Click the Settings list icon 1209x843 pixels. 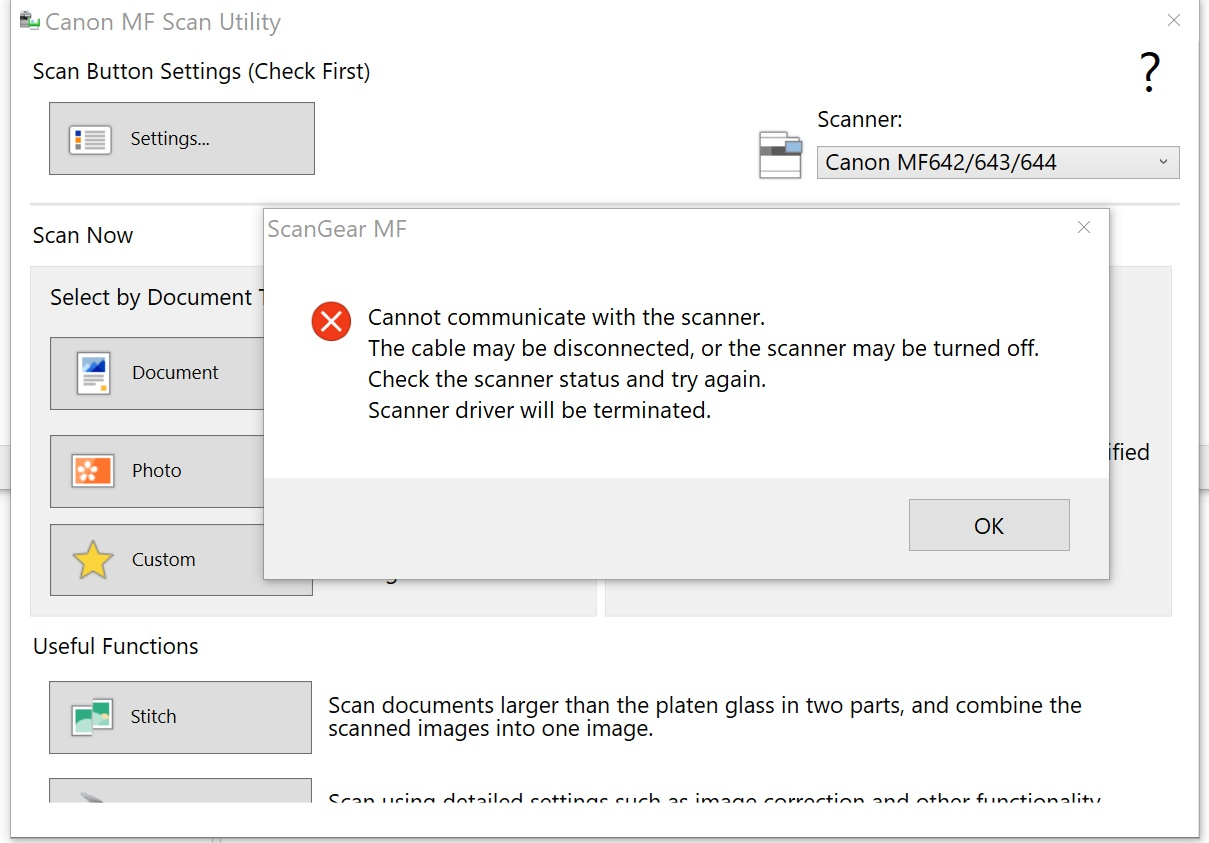click(90, 138)
